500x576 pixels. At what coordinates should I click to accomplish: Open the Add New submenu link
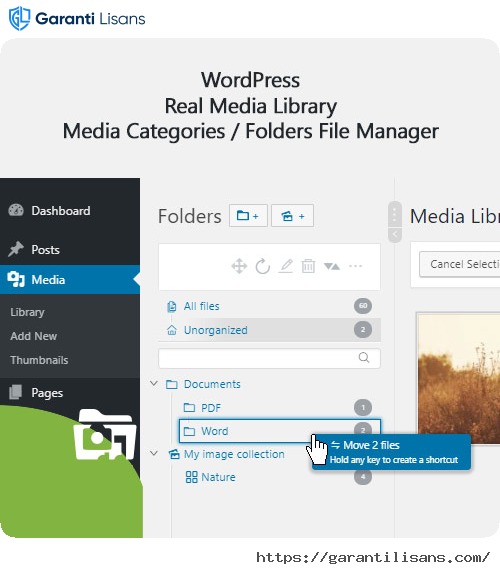[33, 336]
